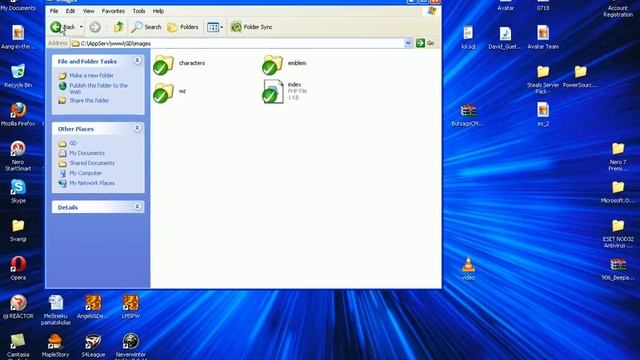
Task: Open Shared Documents link
Action: (92, 163)
